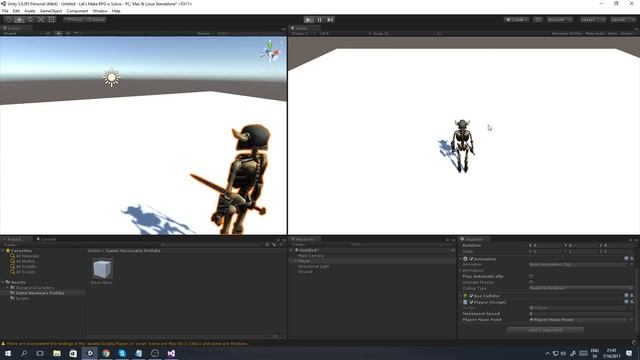Viewport: 640px width, 360px height.
Task: Open the Create button in Project
Action: pyautogui.click(x=10, y=244)
